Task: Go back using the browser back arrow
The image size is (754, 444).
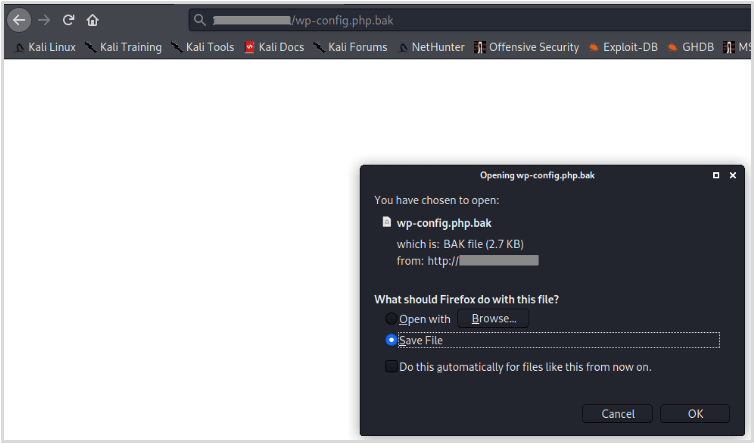Action: coord(19,20)
